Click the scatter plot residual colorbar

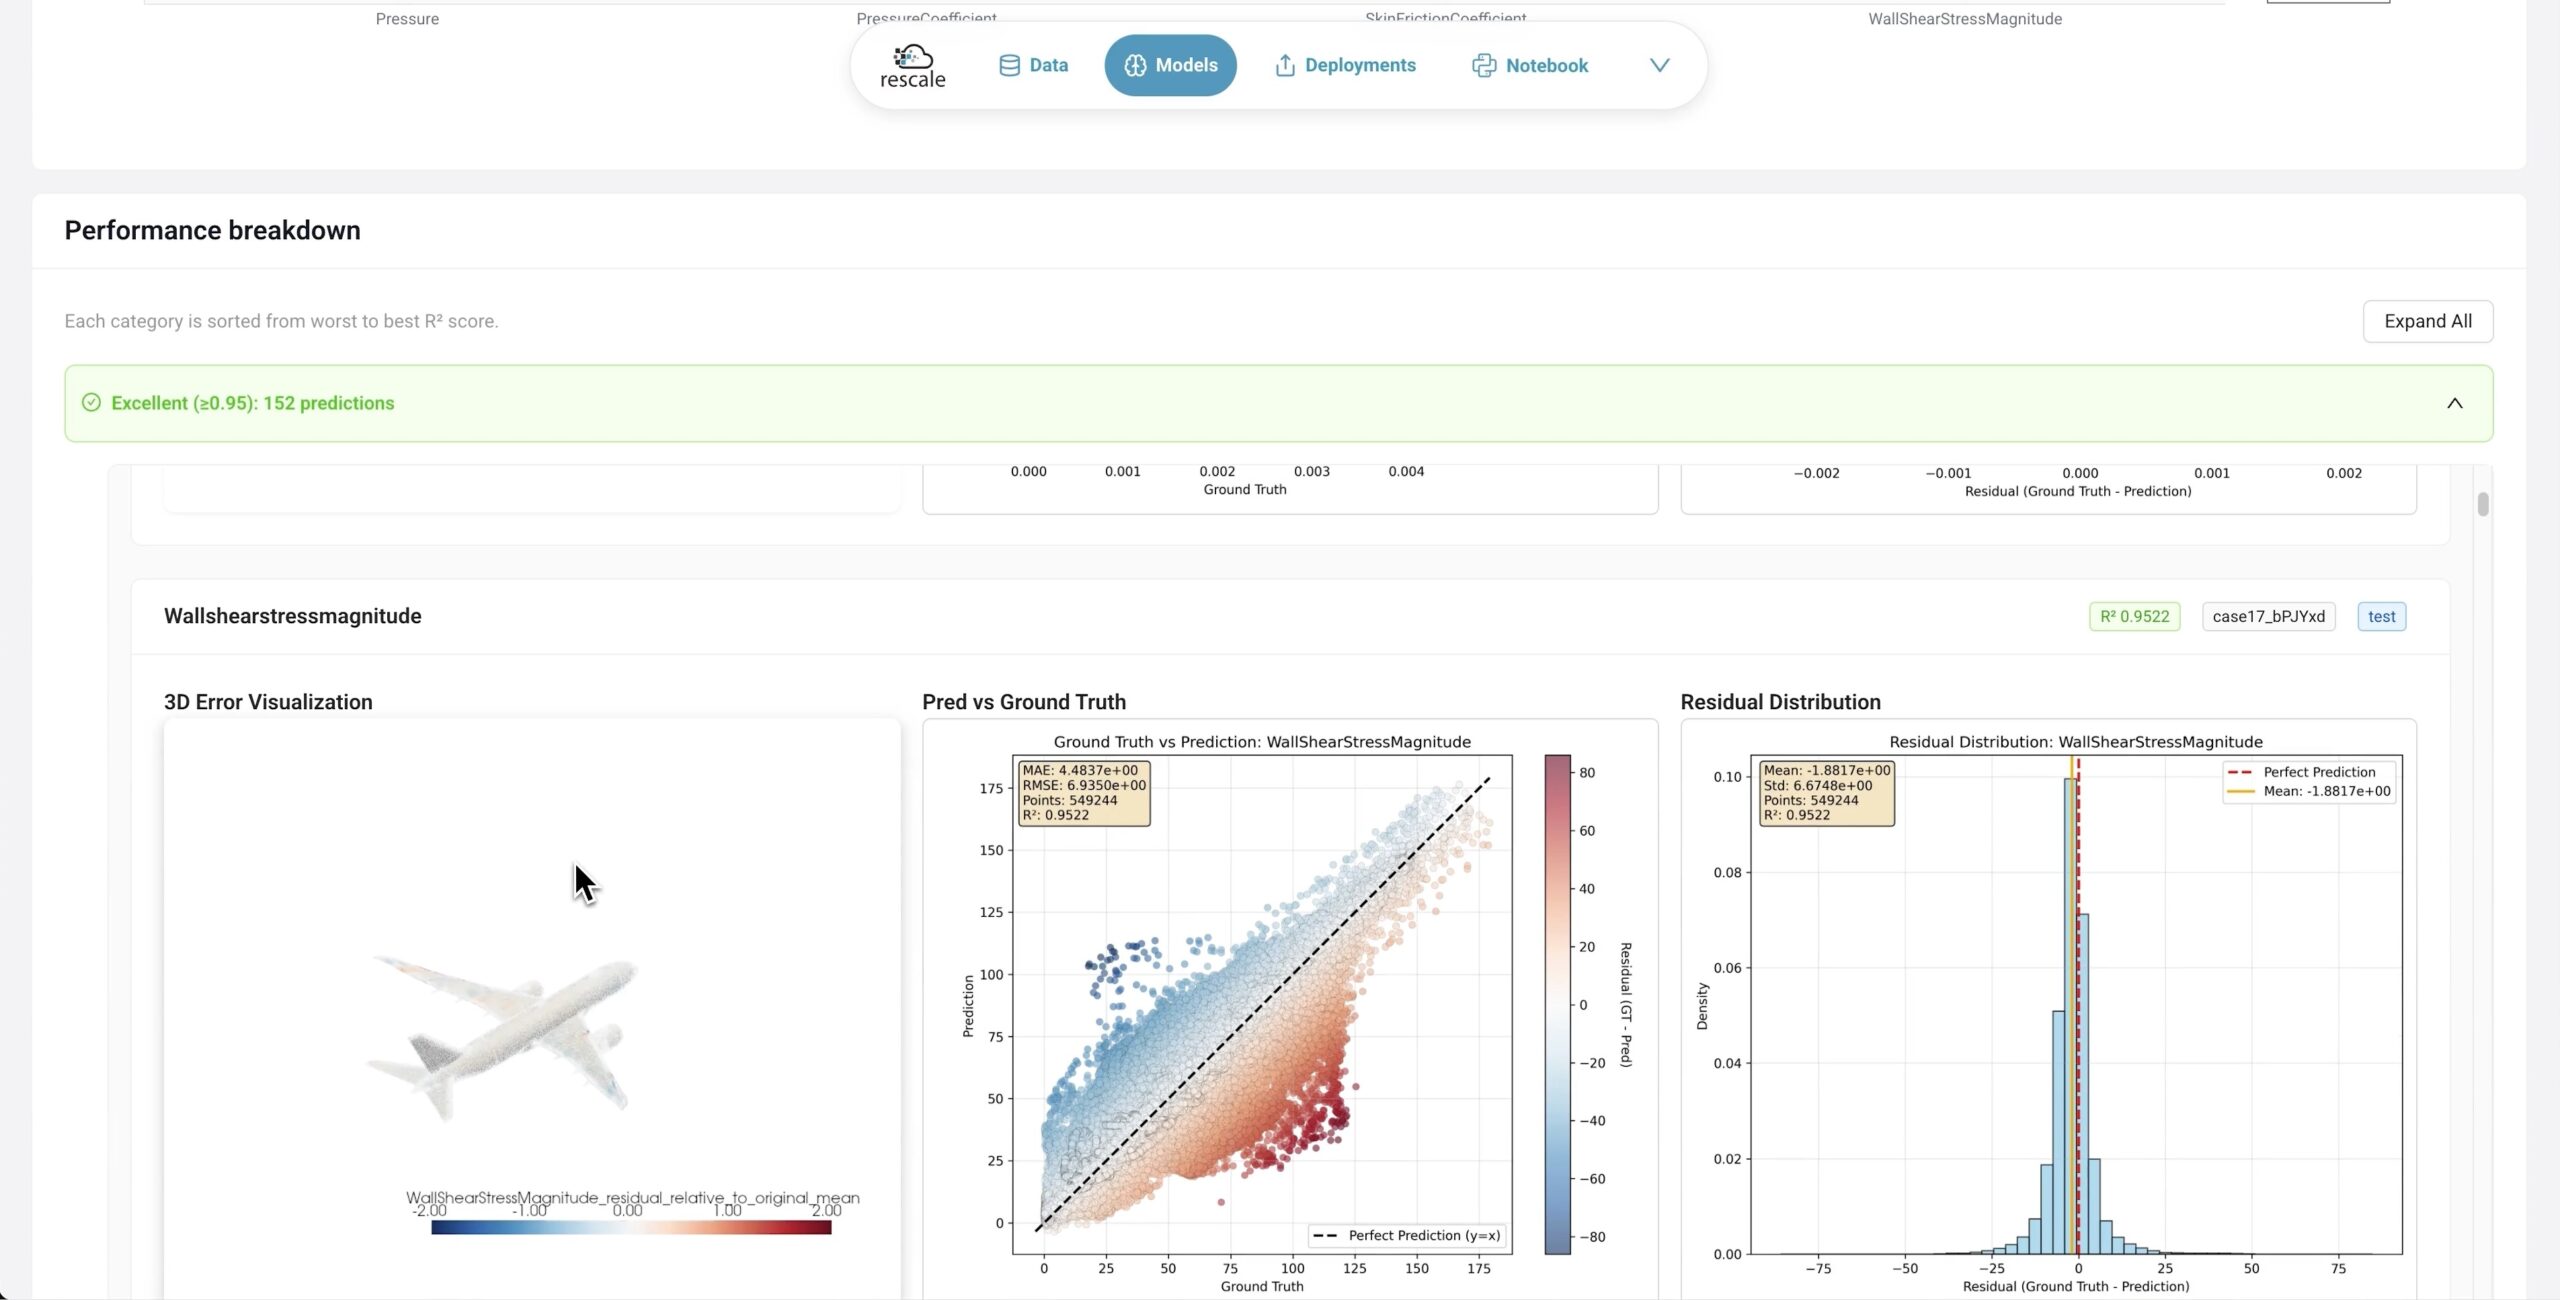(x=1557, y=1004)
